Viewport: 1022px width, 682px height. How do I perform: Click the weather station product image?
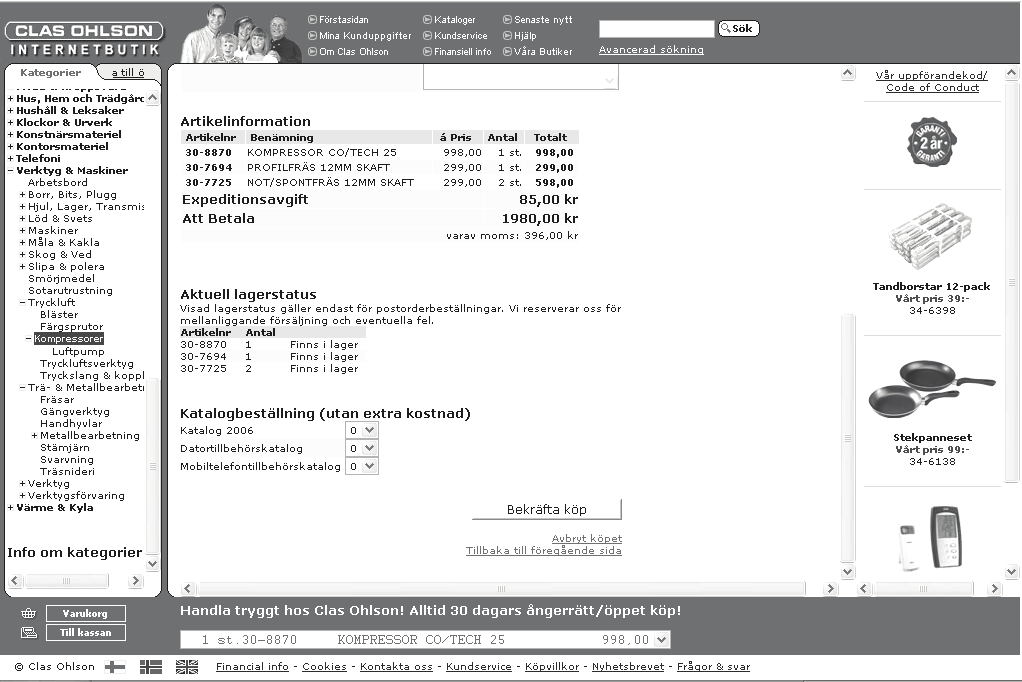931,538
